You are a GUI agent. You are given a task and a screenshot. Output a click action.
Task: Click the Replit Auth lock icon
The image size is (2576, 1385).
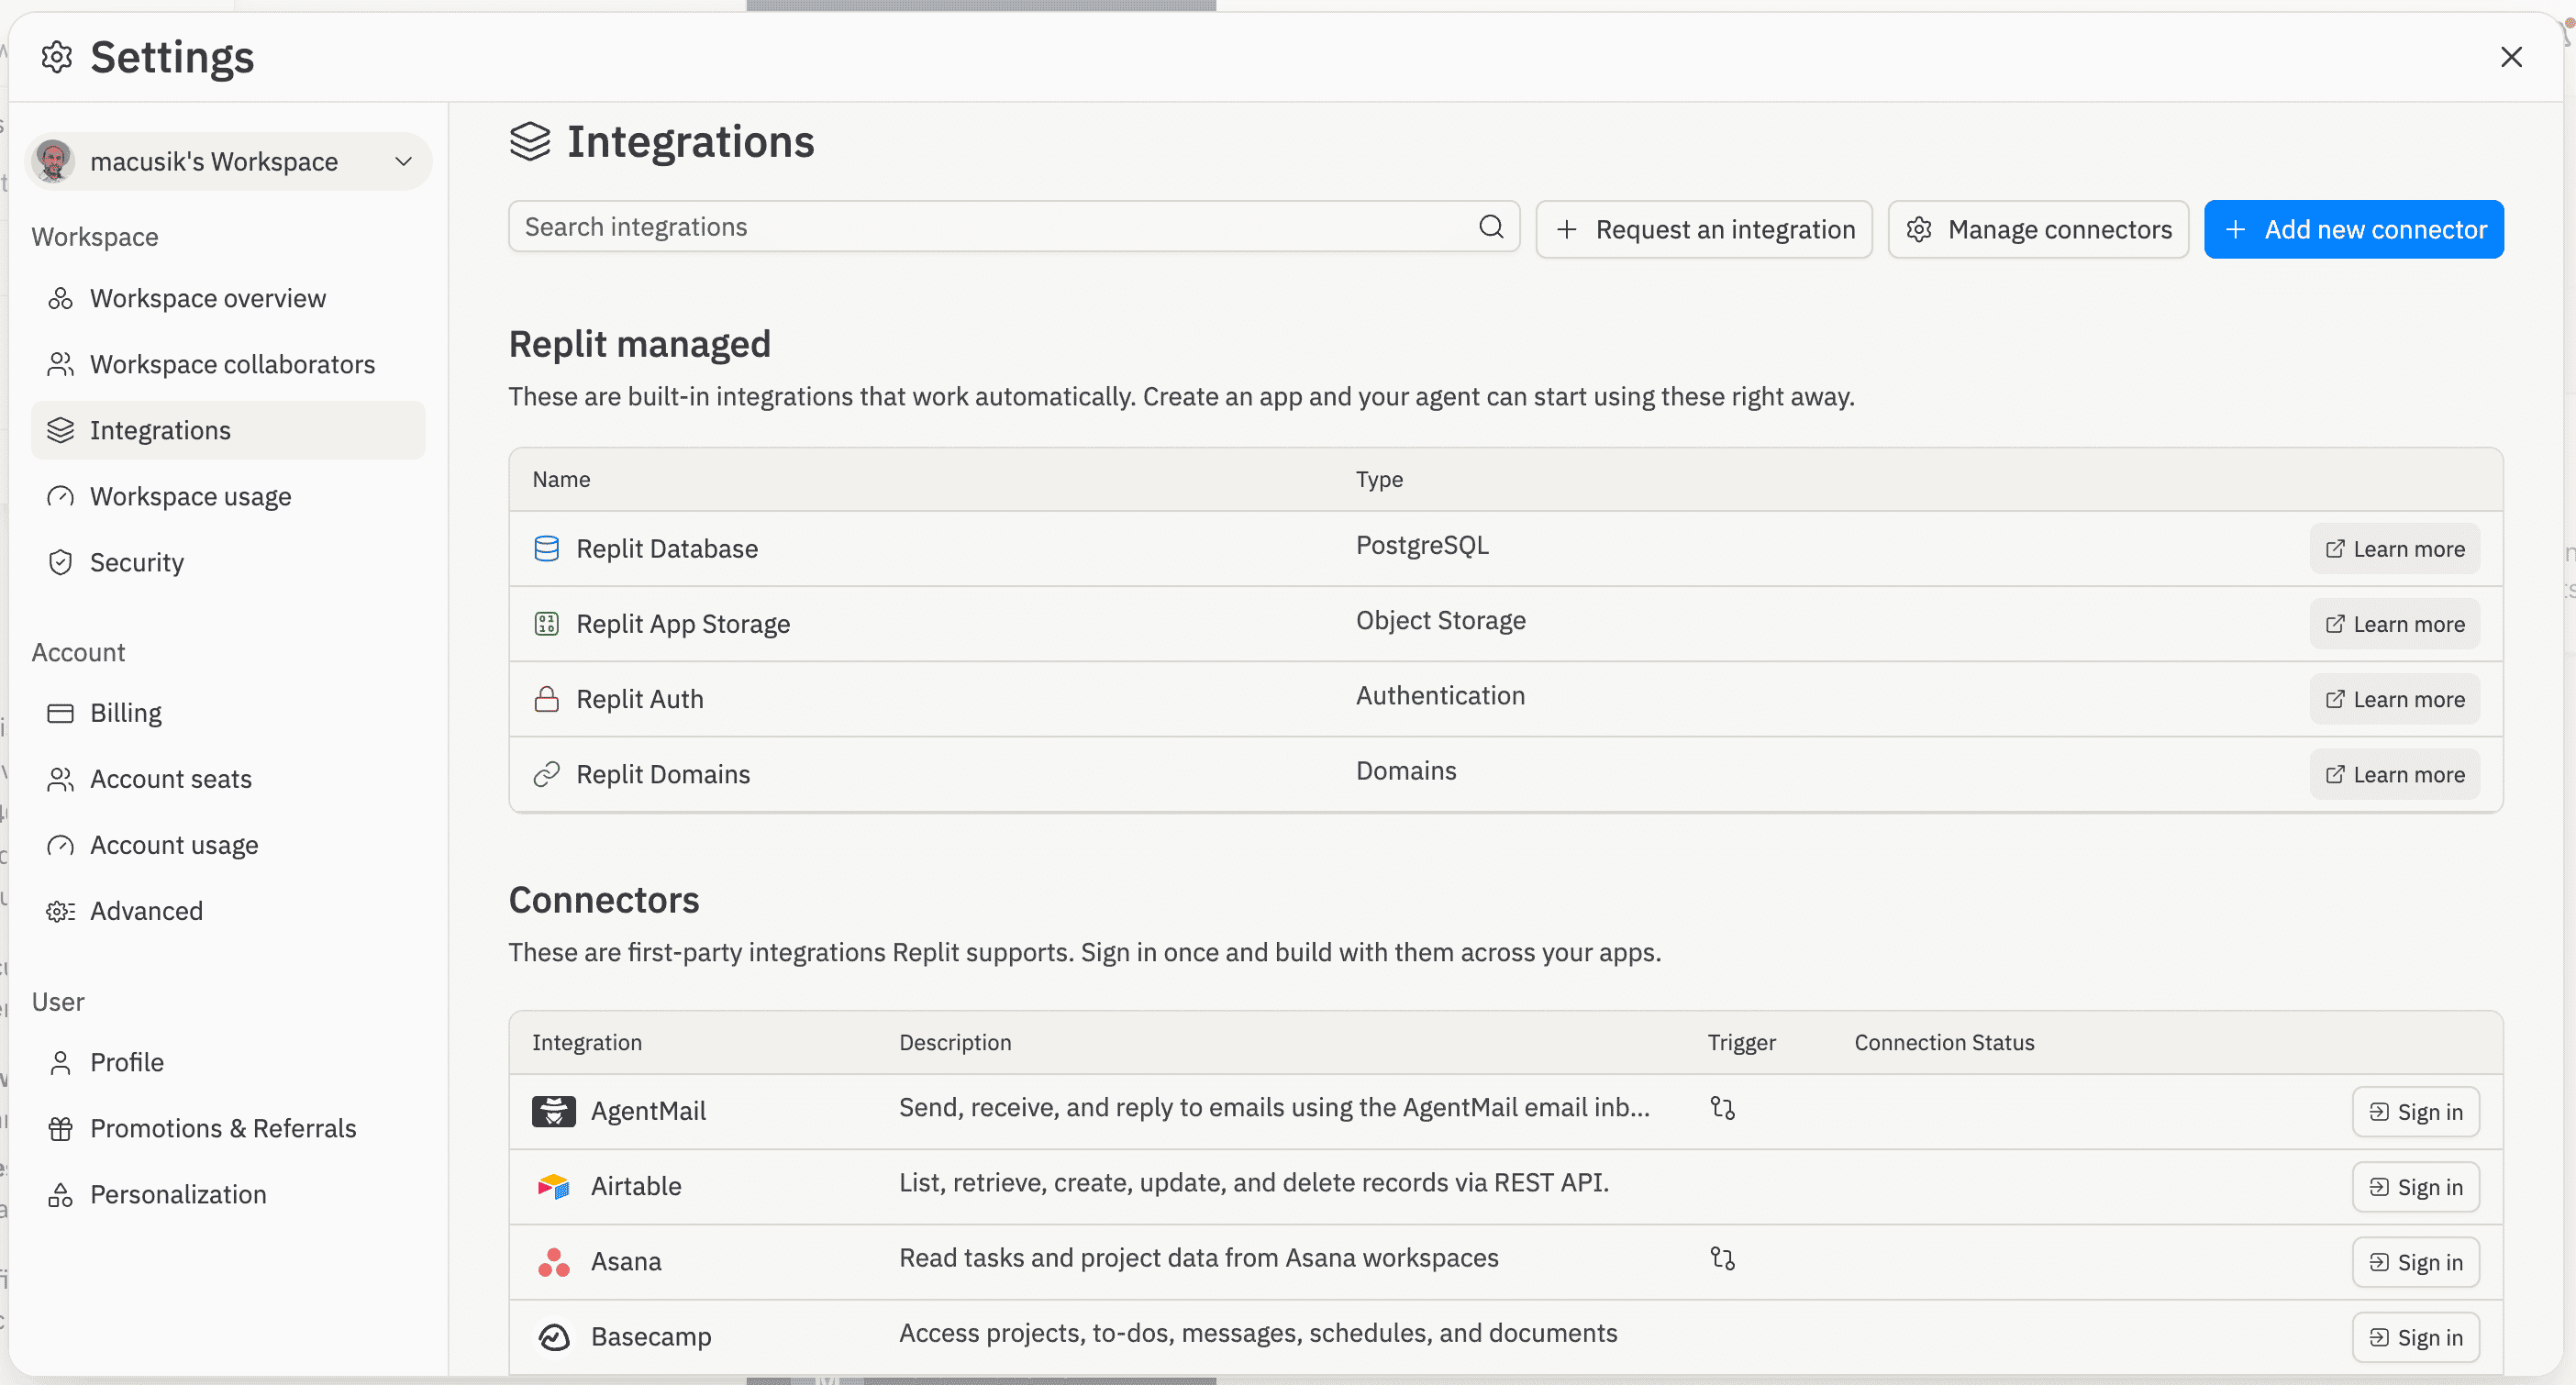coord(546,699)
